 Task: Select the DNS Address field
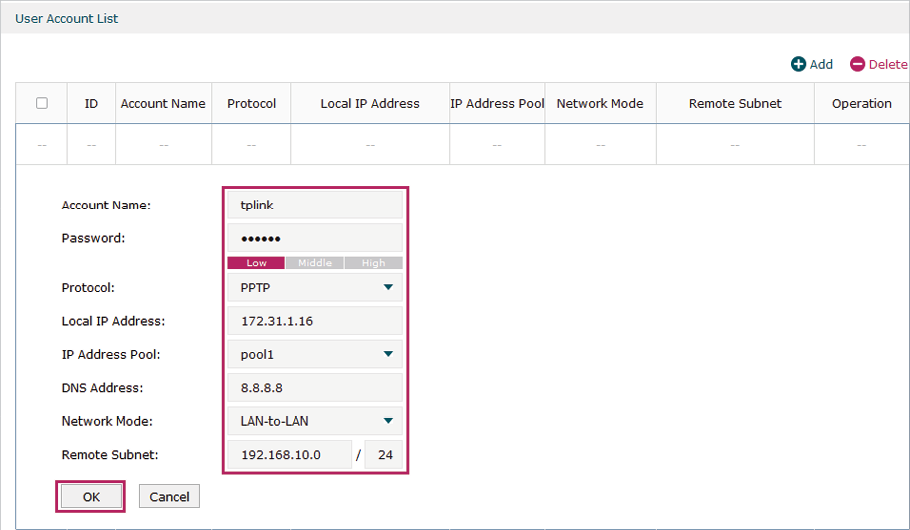pos(315,388)
